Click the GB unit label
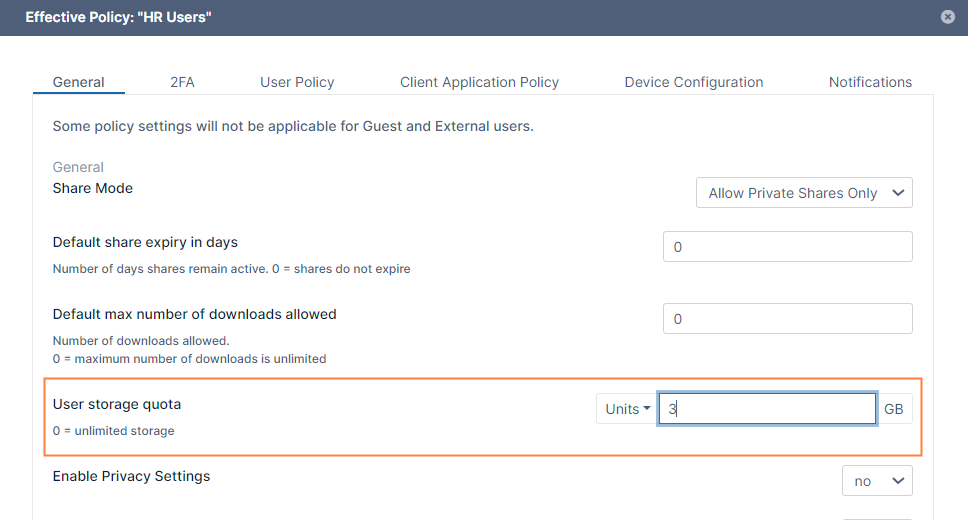 (893, 409)
